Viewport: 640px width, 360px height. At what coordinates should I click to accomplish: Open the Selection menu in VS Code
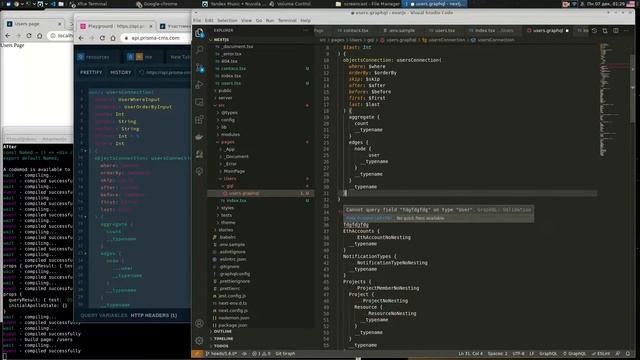point(227,20)
